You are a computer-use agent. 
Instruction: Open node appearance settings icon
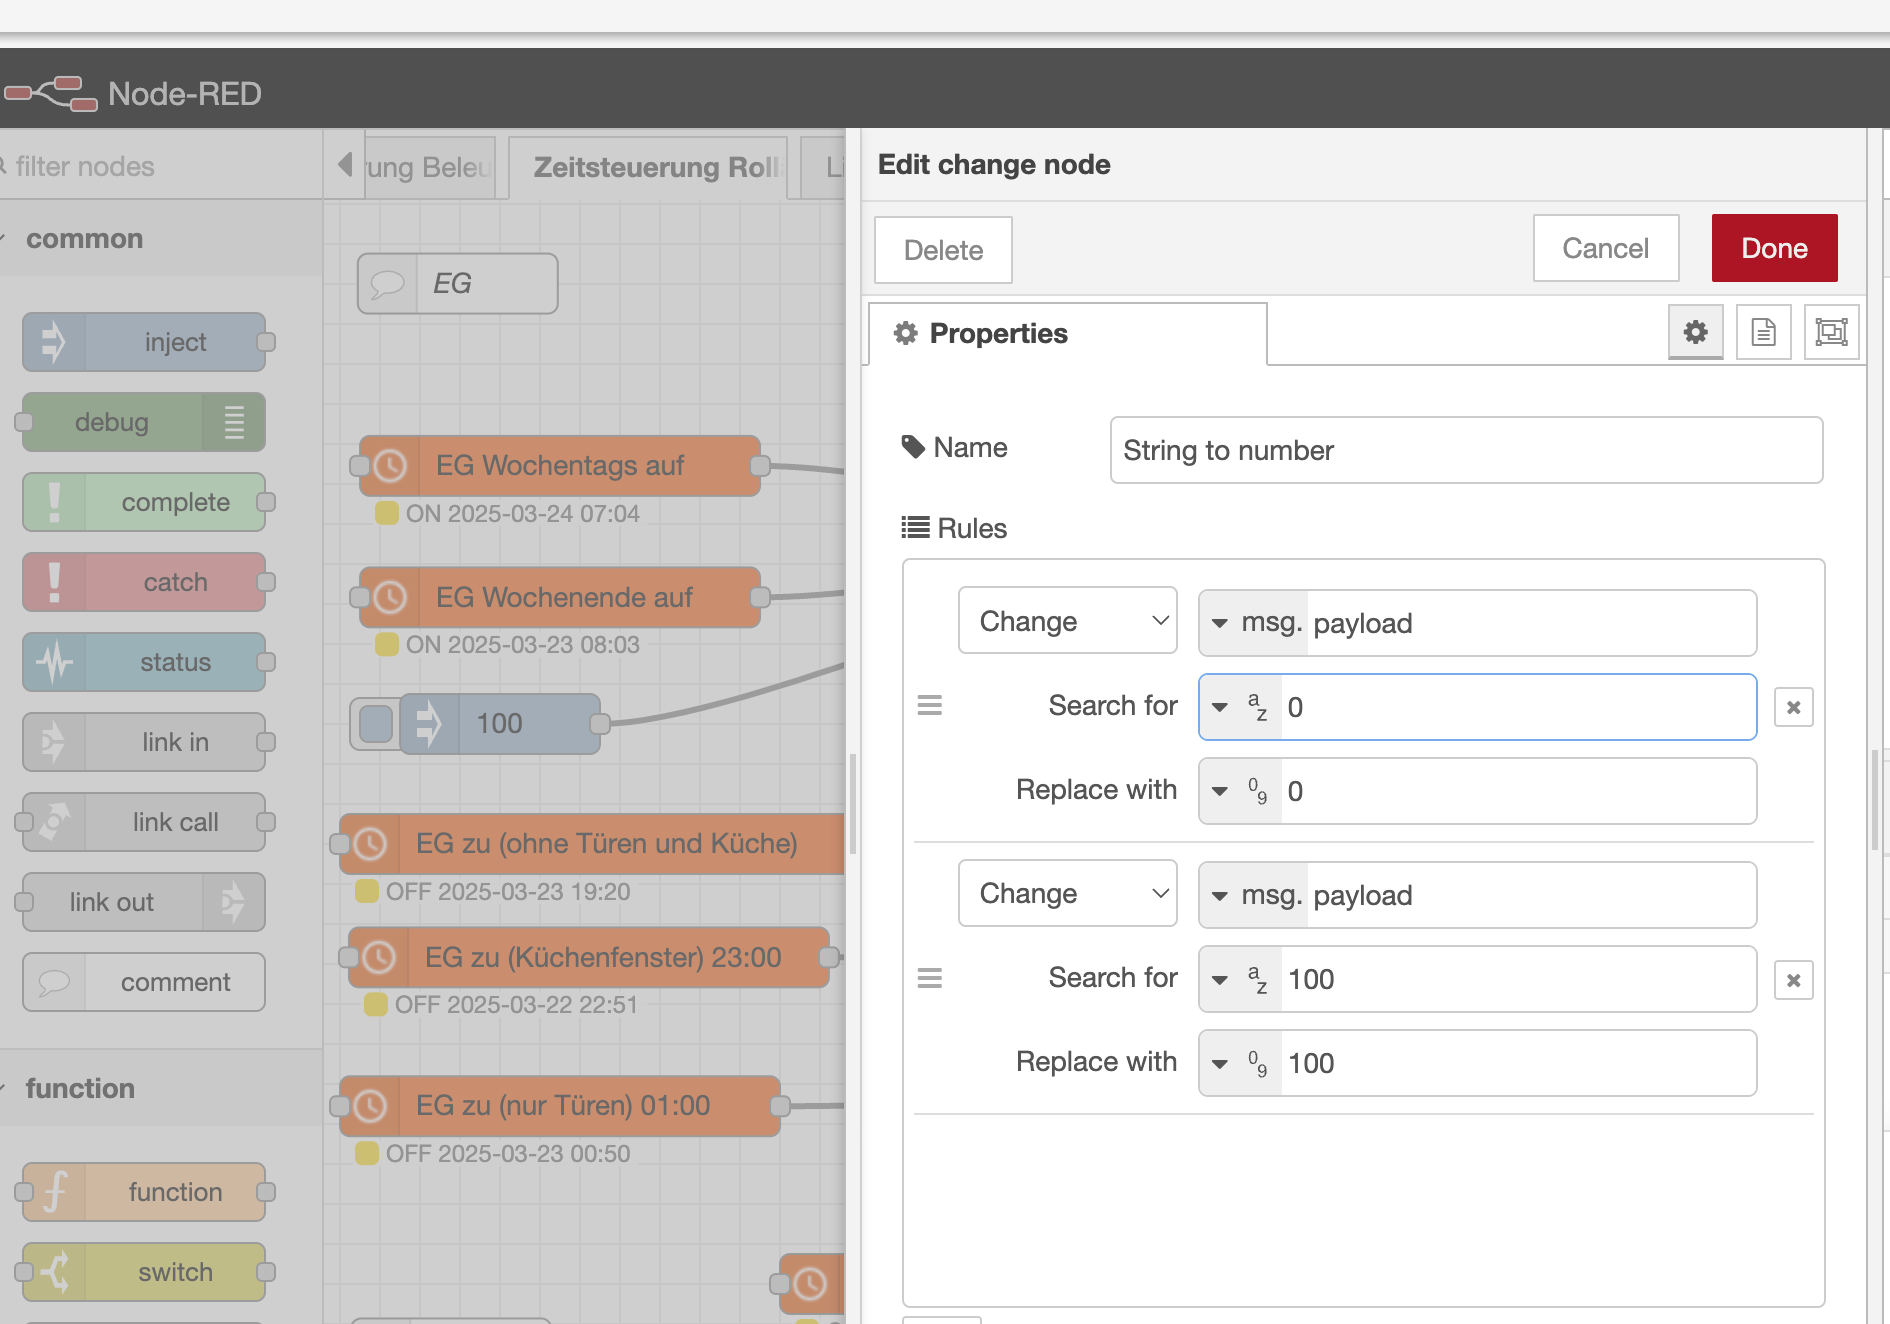1831,332
